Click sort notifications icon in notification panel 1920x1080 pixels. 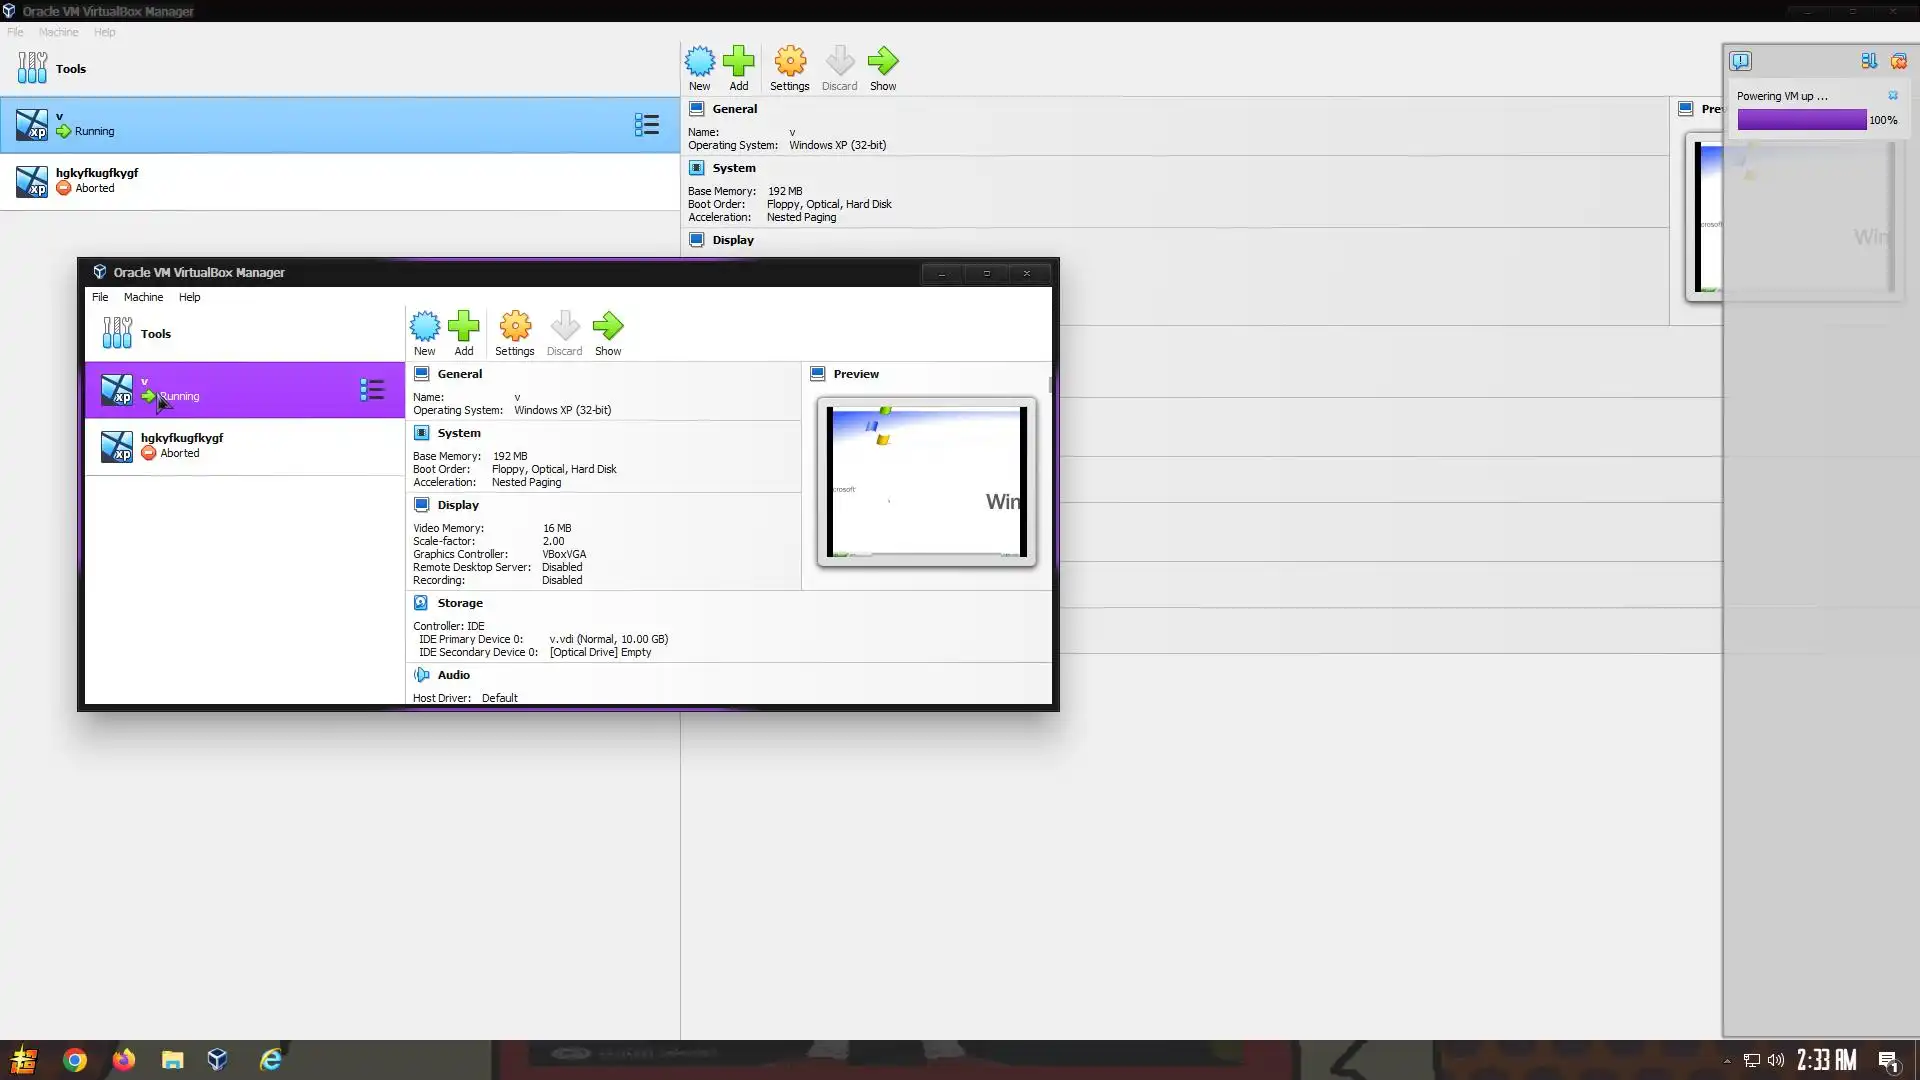1868,61
